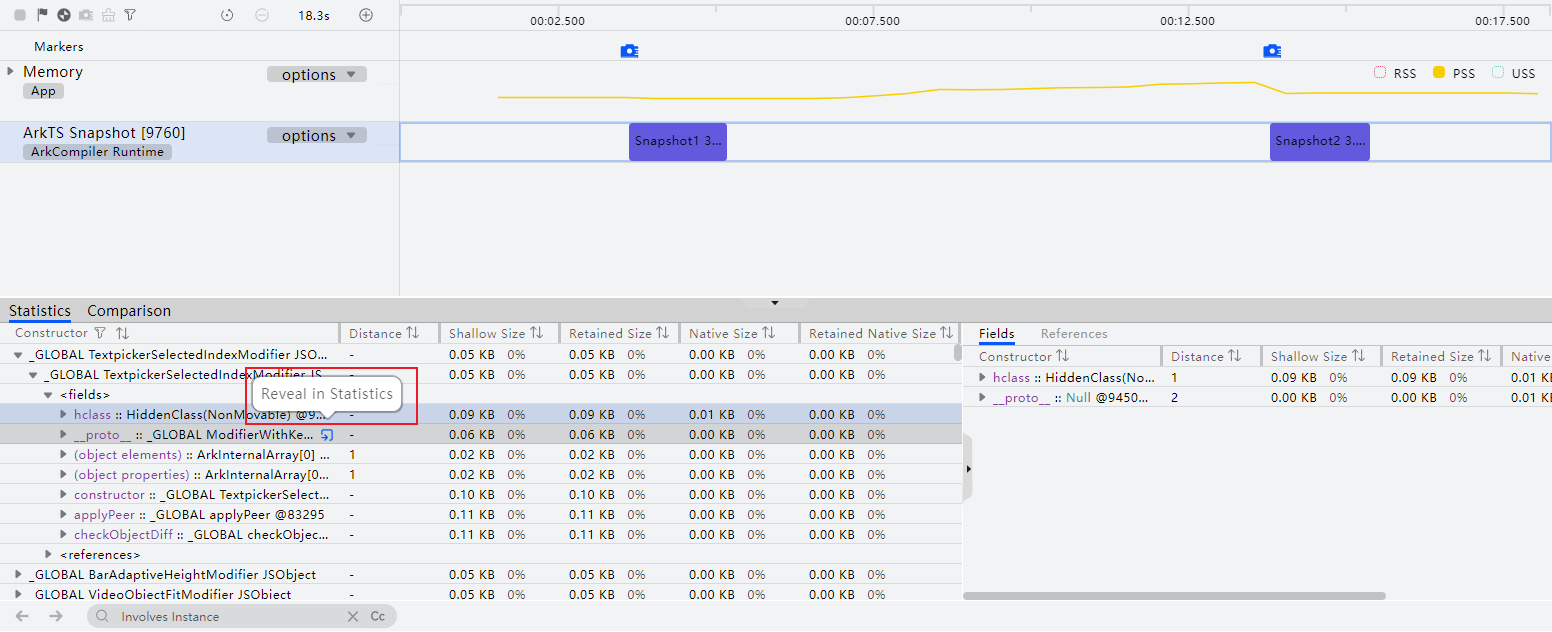Go back with the left arrow
This screenshot has height=632, width=1552.
(x=22, y=616)
